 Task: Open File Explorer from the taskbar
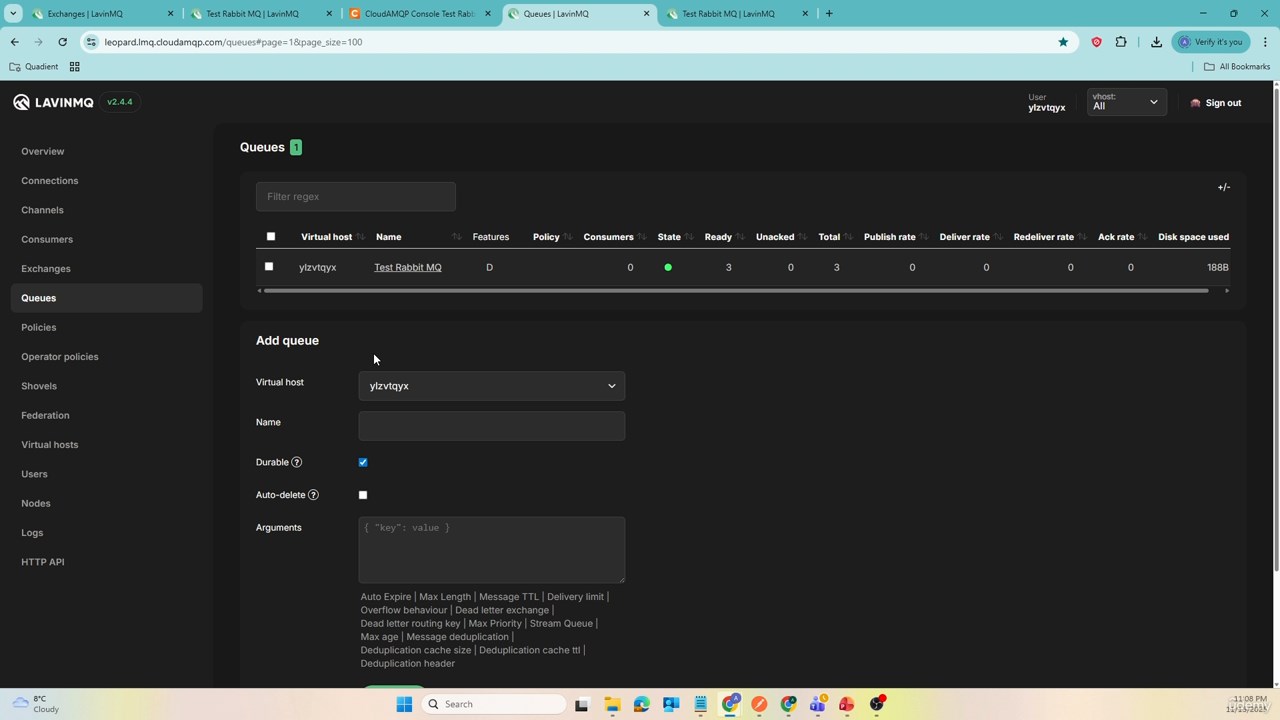612,704
